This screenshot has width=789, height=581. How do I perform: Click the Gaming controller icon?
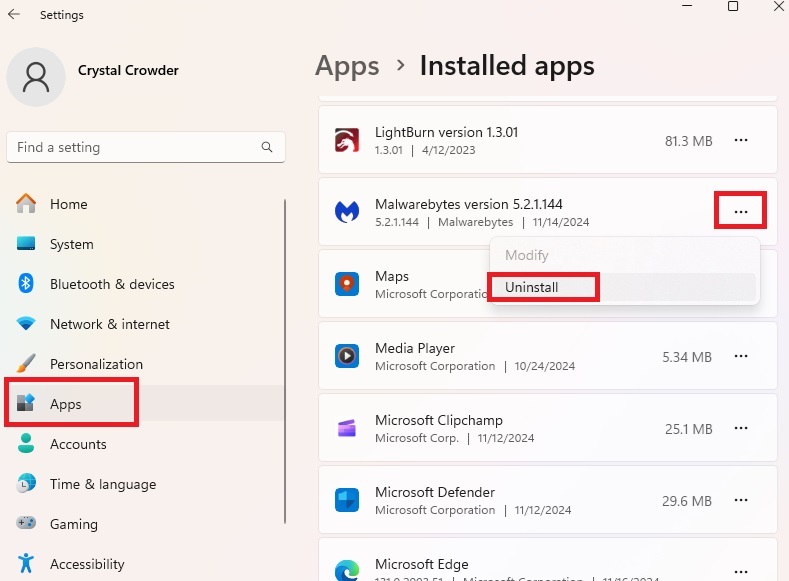(26, 523)
